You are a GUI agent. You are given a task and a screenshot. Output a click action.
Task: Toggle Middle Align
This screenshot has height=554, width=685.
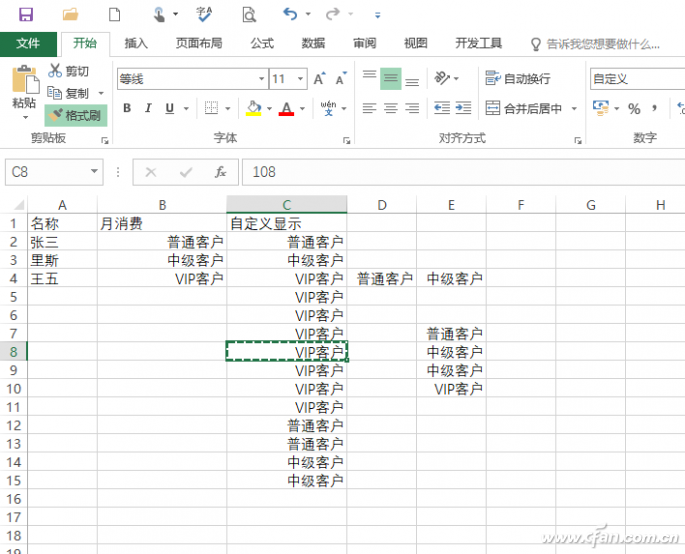tap(391, 79)
